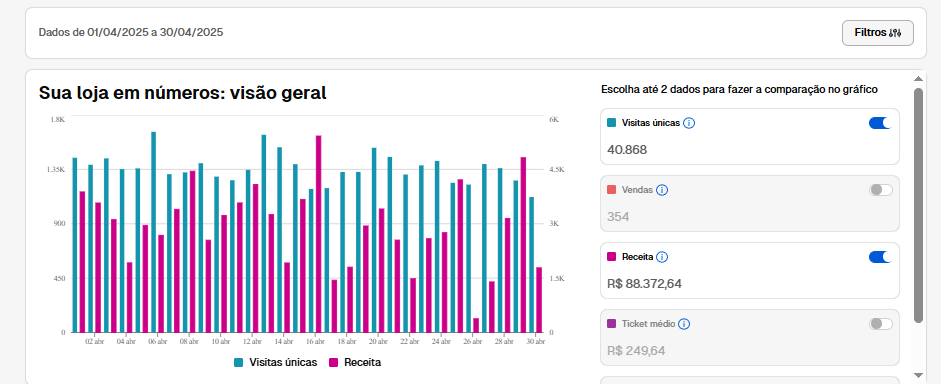Click the magenta bar at 29 abr
941x384 pixels.
523,245
